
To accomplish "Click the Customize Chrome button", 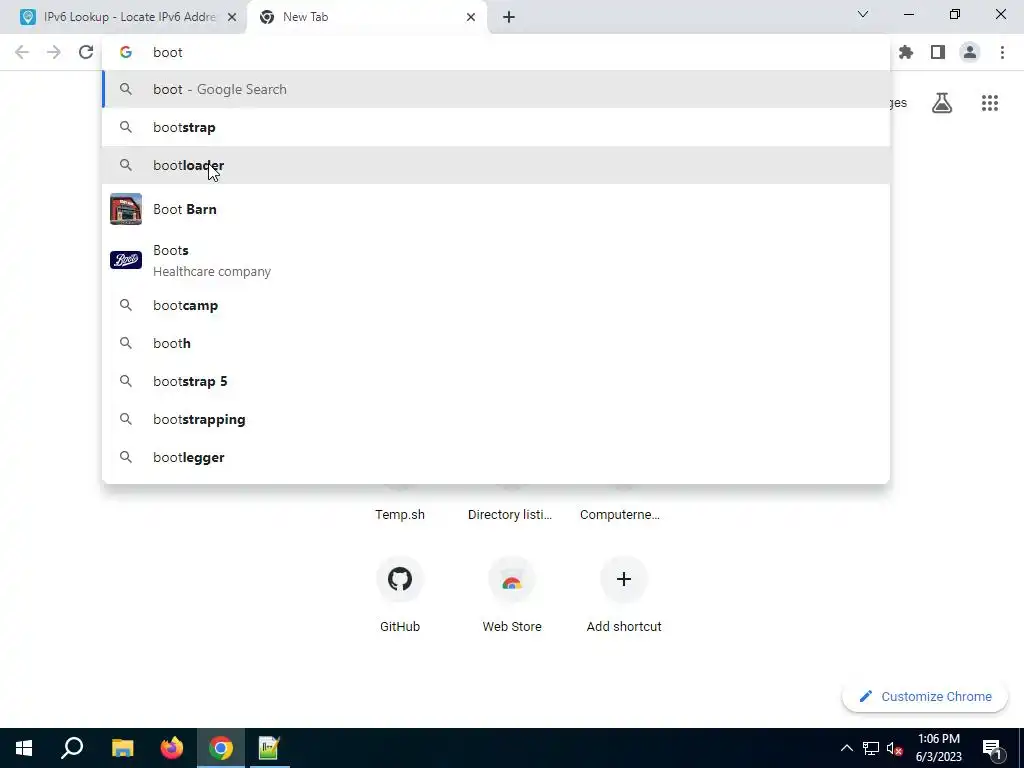I will pos(925,697).
